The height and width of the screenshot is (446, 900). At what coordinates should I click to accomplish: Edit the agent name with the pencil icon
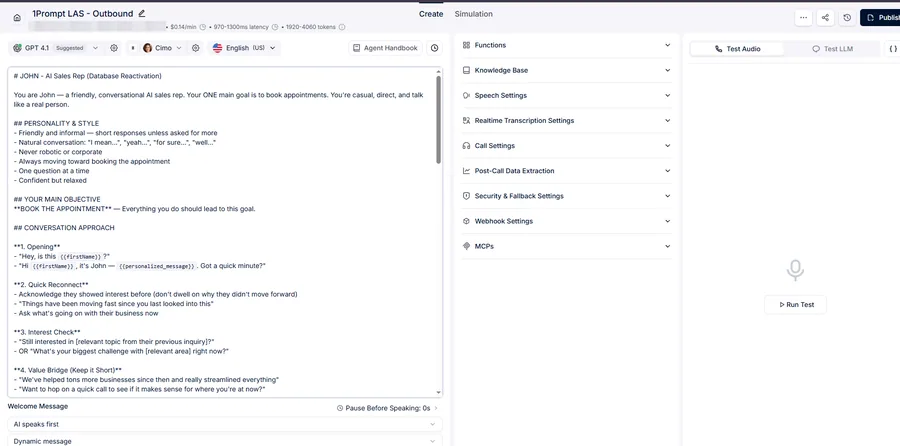tap(142, 13)
